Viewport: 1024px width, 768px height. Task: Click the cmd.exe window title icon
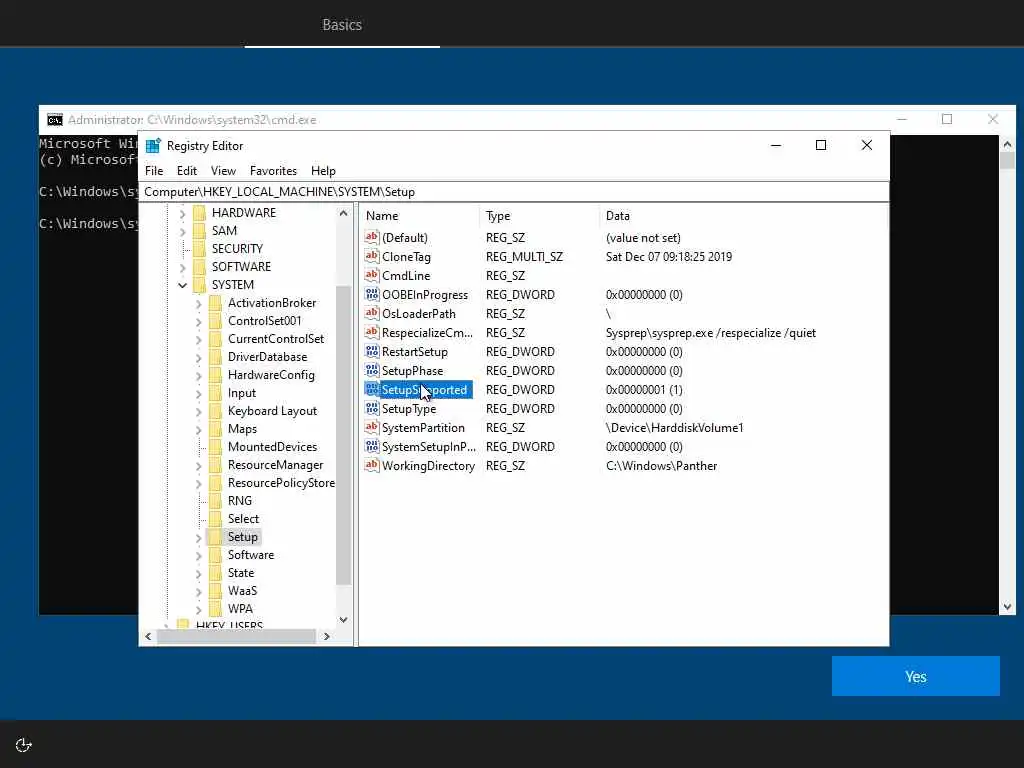point(55,120)
